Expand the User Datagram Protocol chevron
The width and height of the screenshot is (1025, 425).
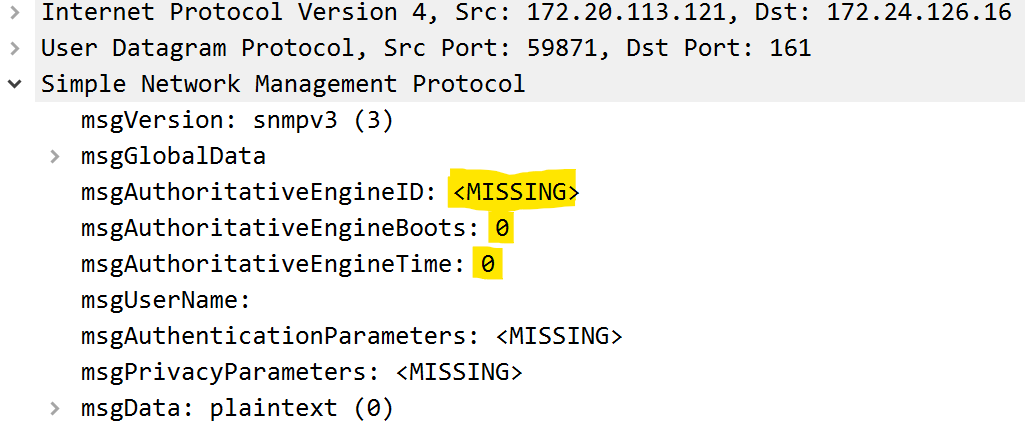(x=15, y=48)
